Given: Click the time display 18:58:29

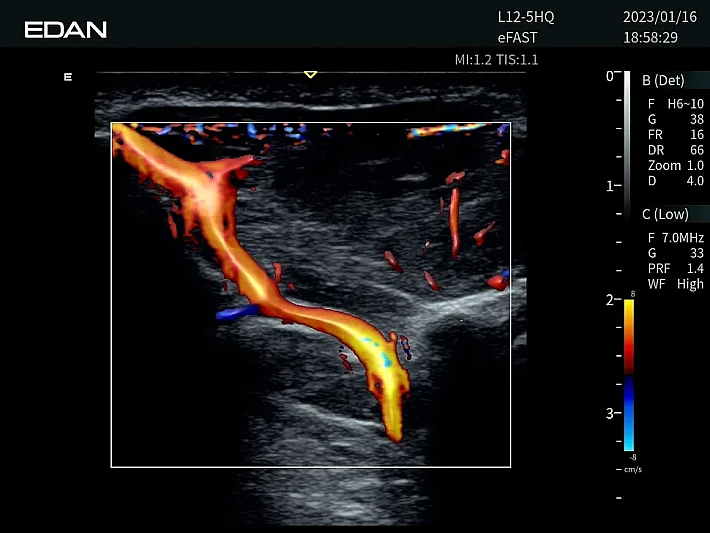Looking at the screenshot, I should tap(650, 37).
